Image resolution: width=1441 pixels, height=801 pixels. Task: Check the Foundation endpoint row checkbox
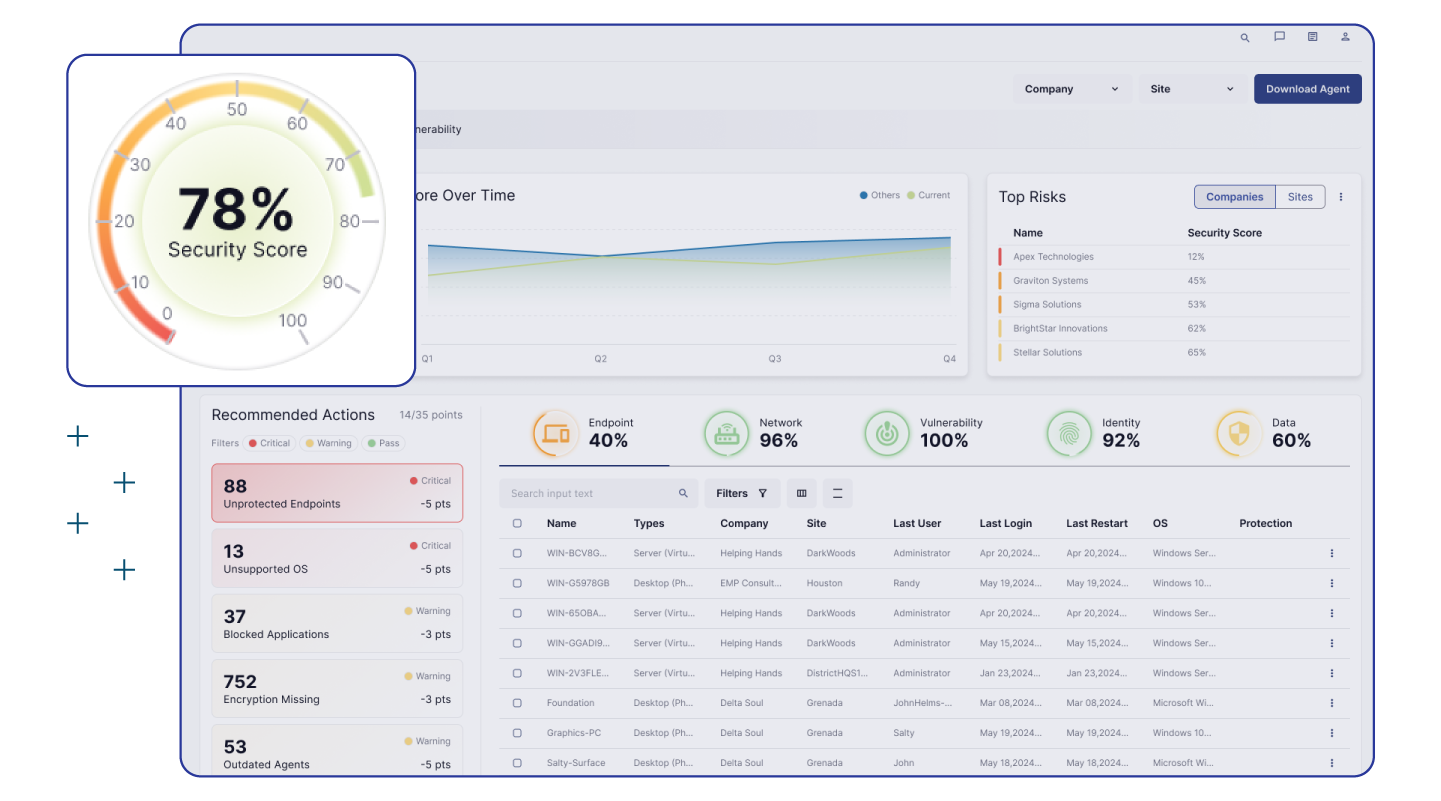tap(517, 703)
